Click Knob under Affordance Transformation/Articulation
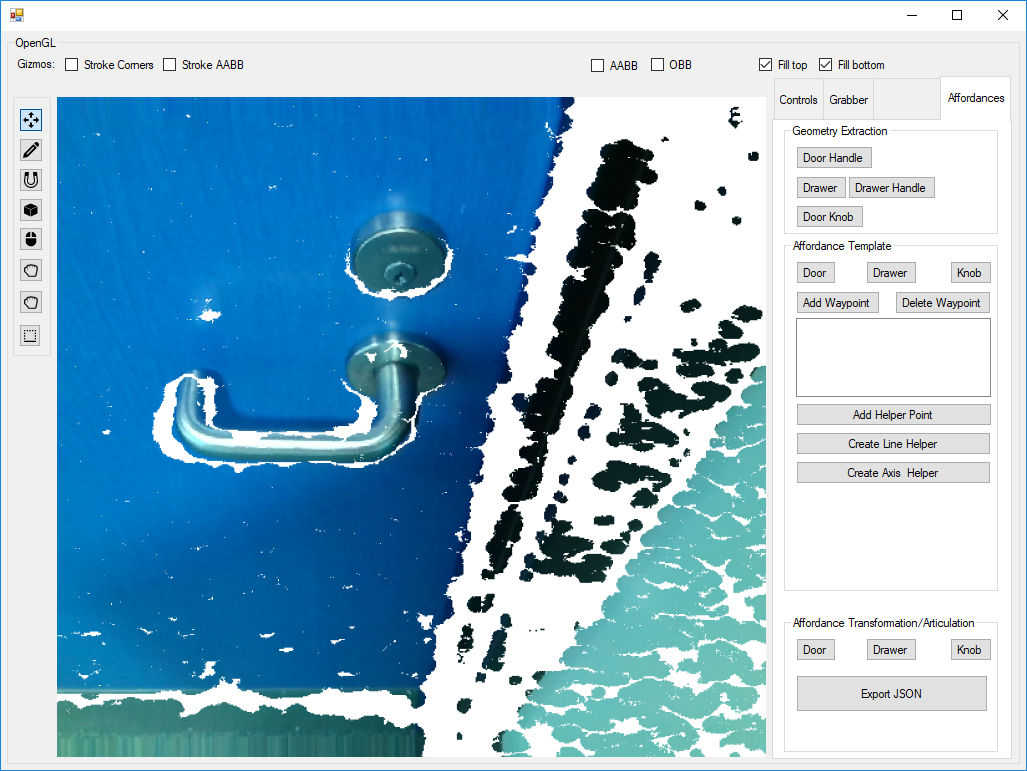The height and width of the screenshot is (771, 1027). coord(969,650)
